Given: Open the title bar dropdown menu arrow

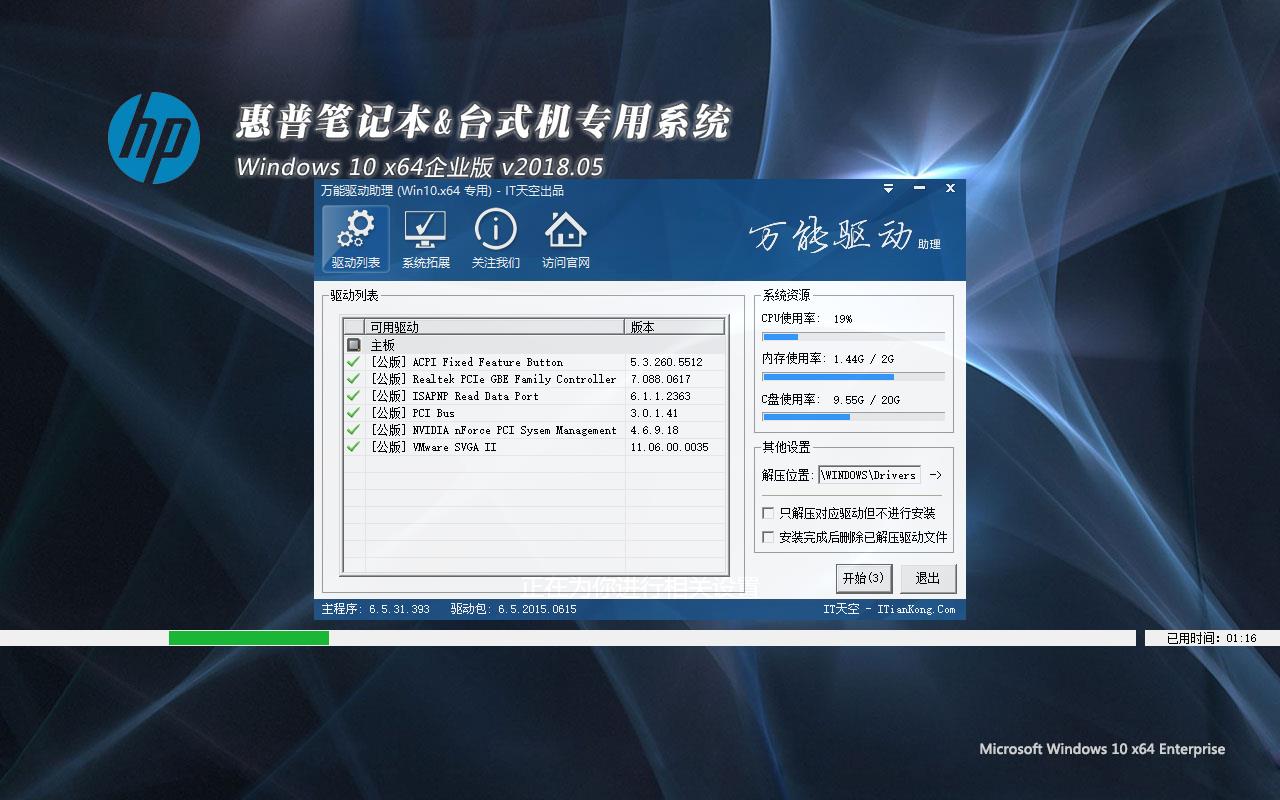Looking at the screenshot, I should 888,188.
